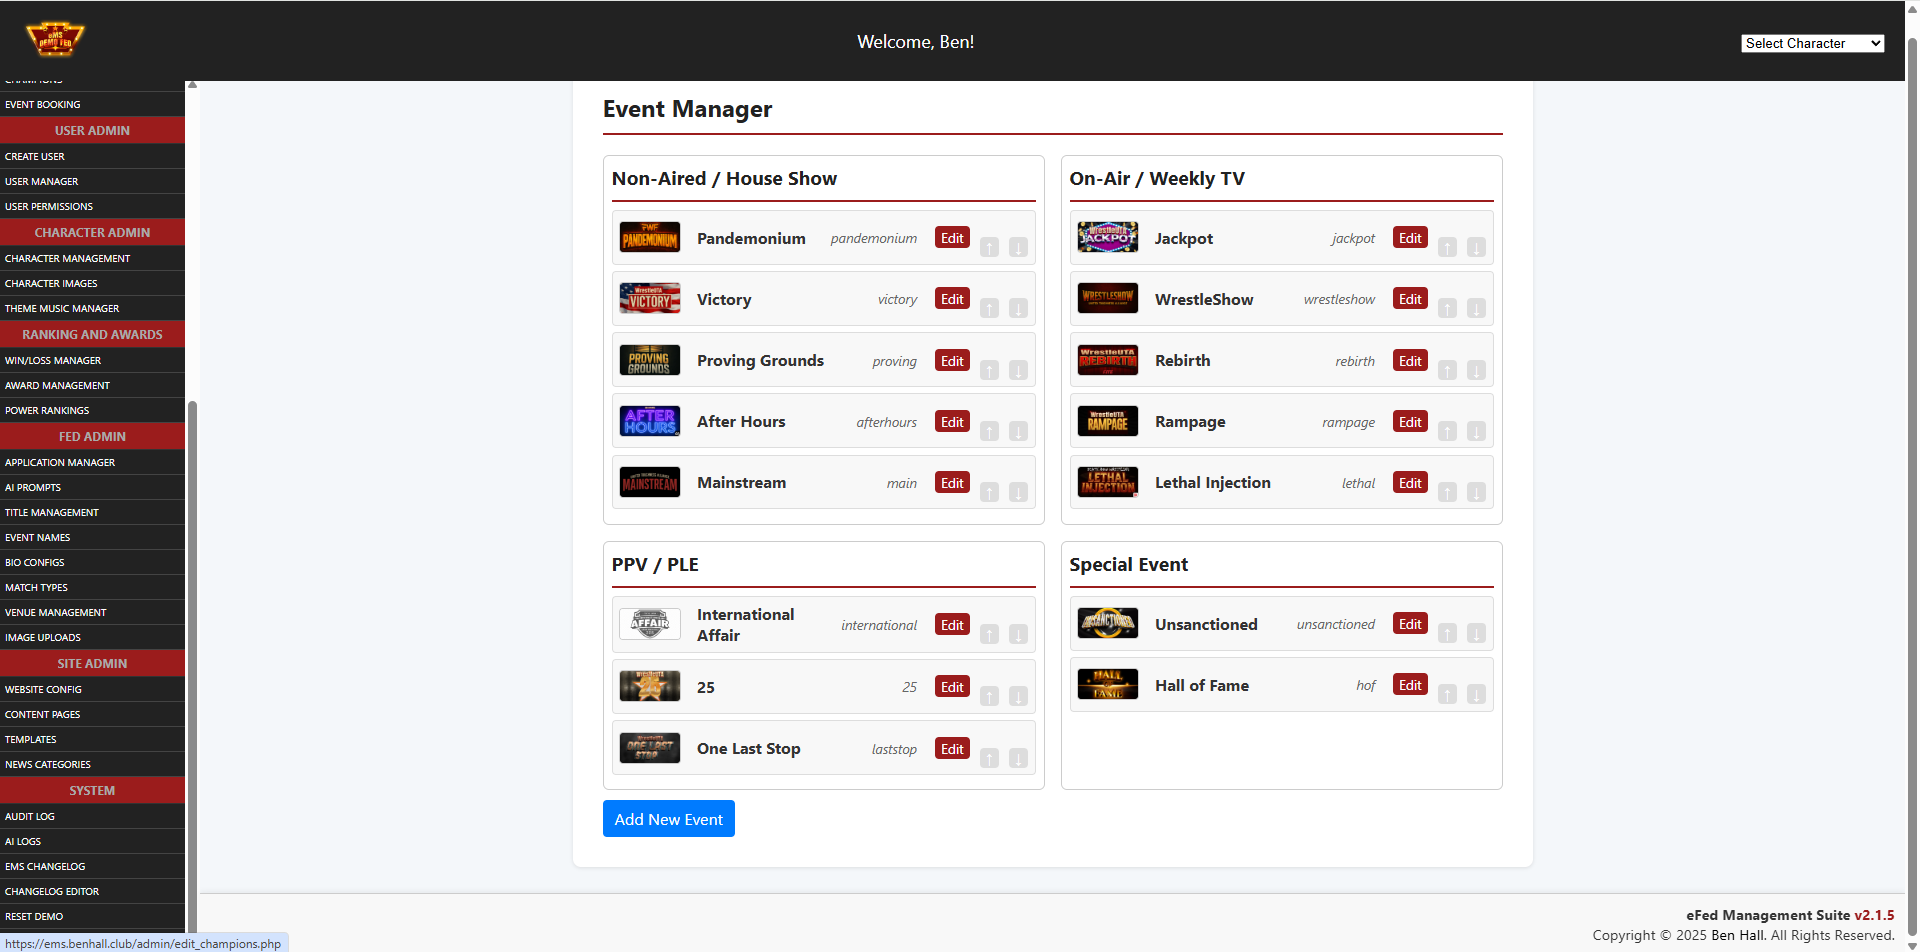Open Title Management in sidebar
This screenshot has width=1920, height=952.
(52, 512)
